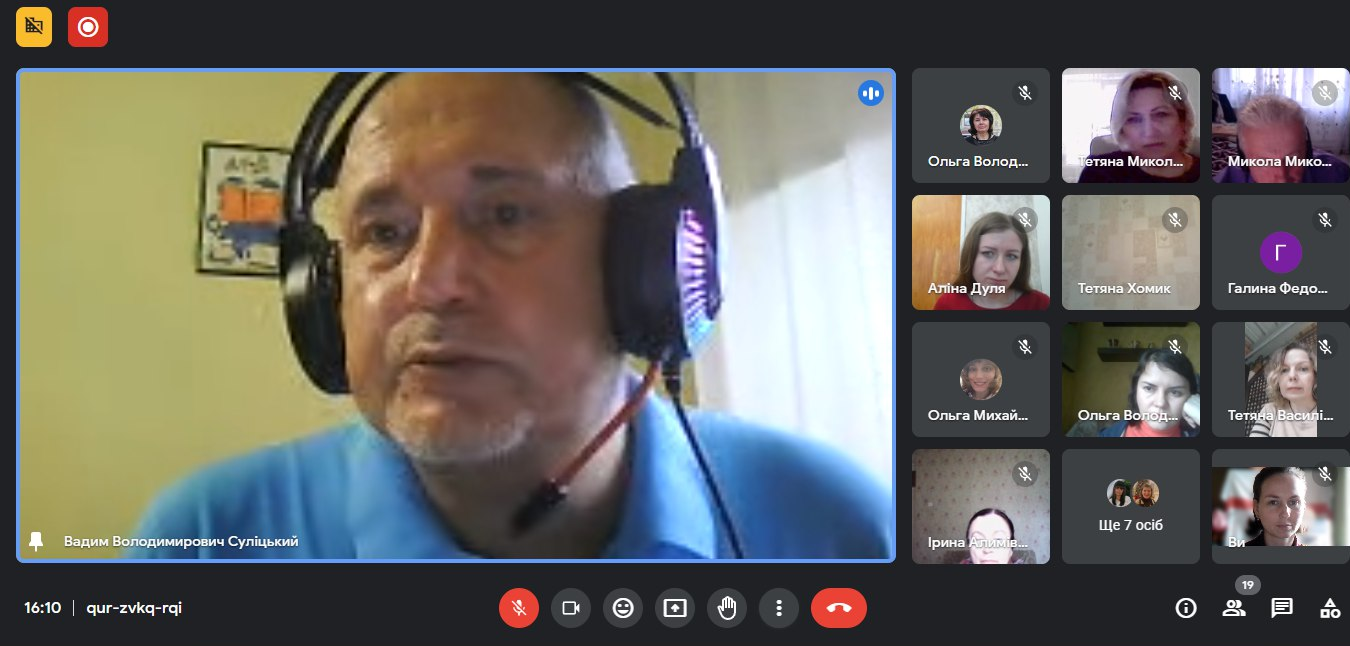This screenshot has height=646, width=1350.
Task: Click the blue speaking indicator on main video
Action: click(x=871, y=94)
